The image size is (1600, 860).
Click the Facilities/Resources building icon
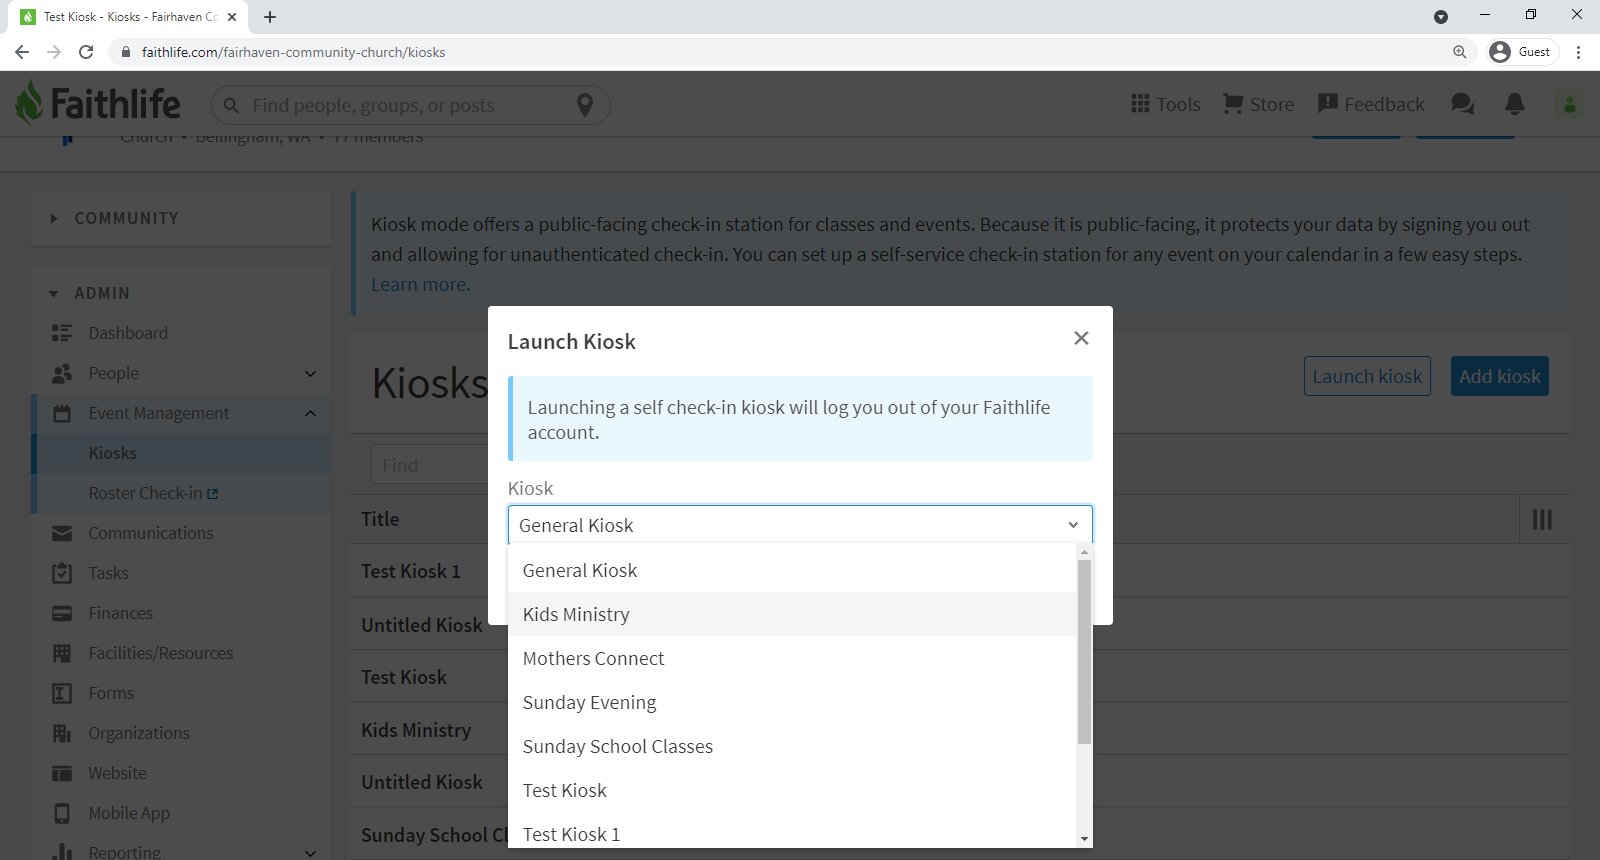[62, 653]
